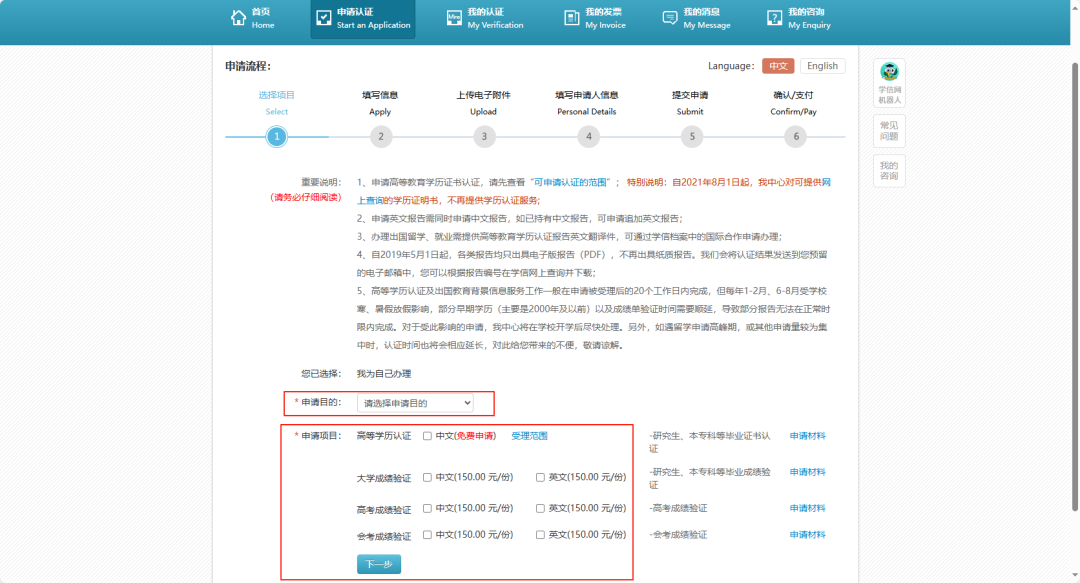Viewport: 1080px width, 583px height.
Task: Click the Home house icon
Action: [x=238, y=18]
